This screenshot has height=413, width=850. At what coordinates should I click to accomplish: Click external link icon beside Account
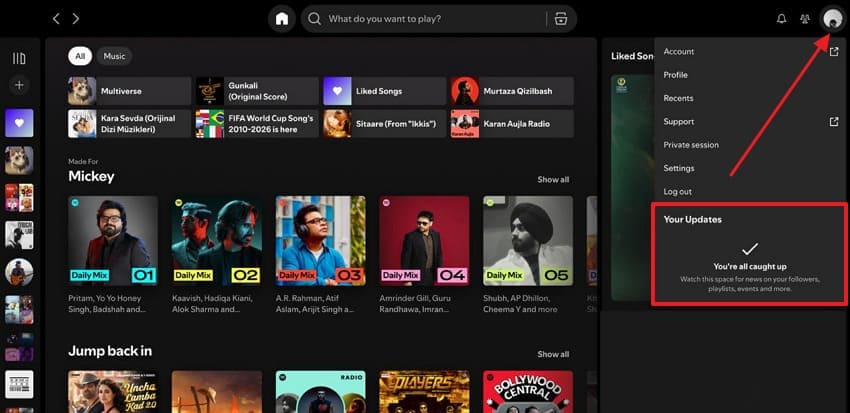click(x=834, y=51)
